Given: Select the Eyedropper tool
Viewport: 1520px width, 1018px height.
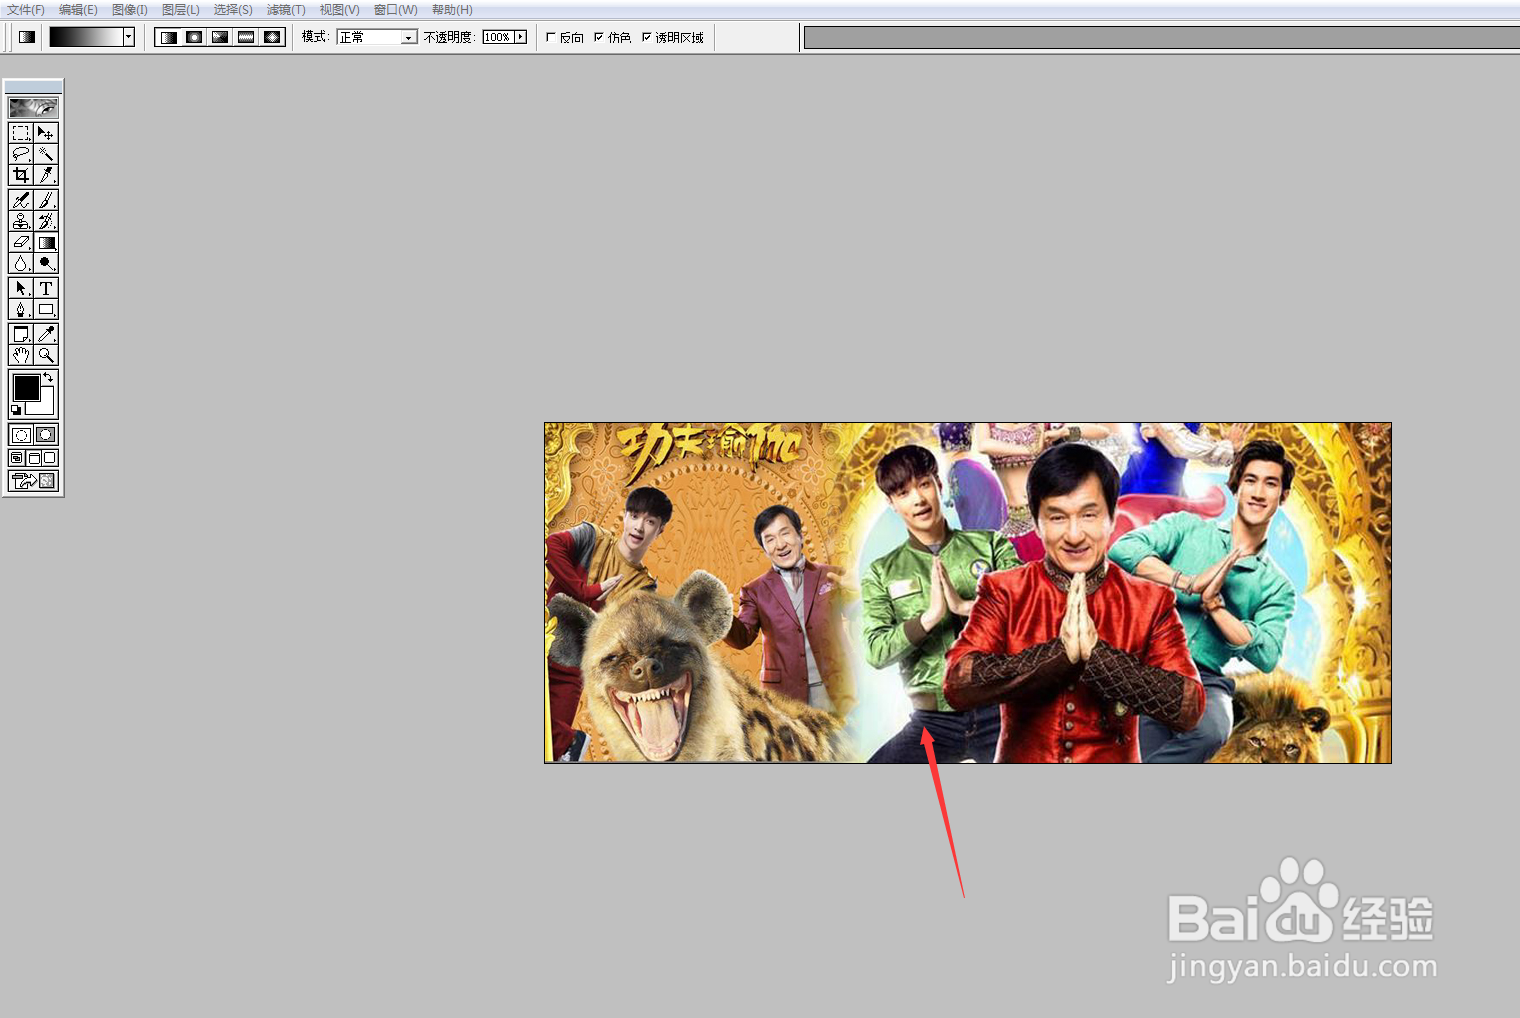Looking at the screenshot, I should tap(46, 334).
